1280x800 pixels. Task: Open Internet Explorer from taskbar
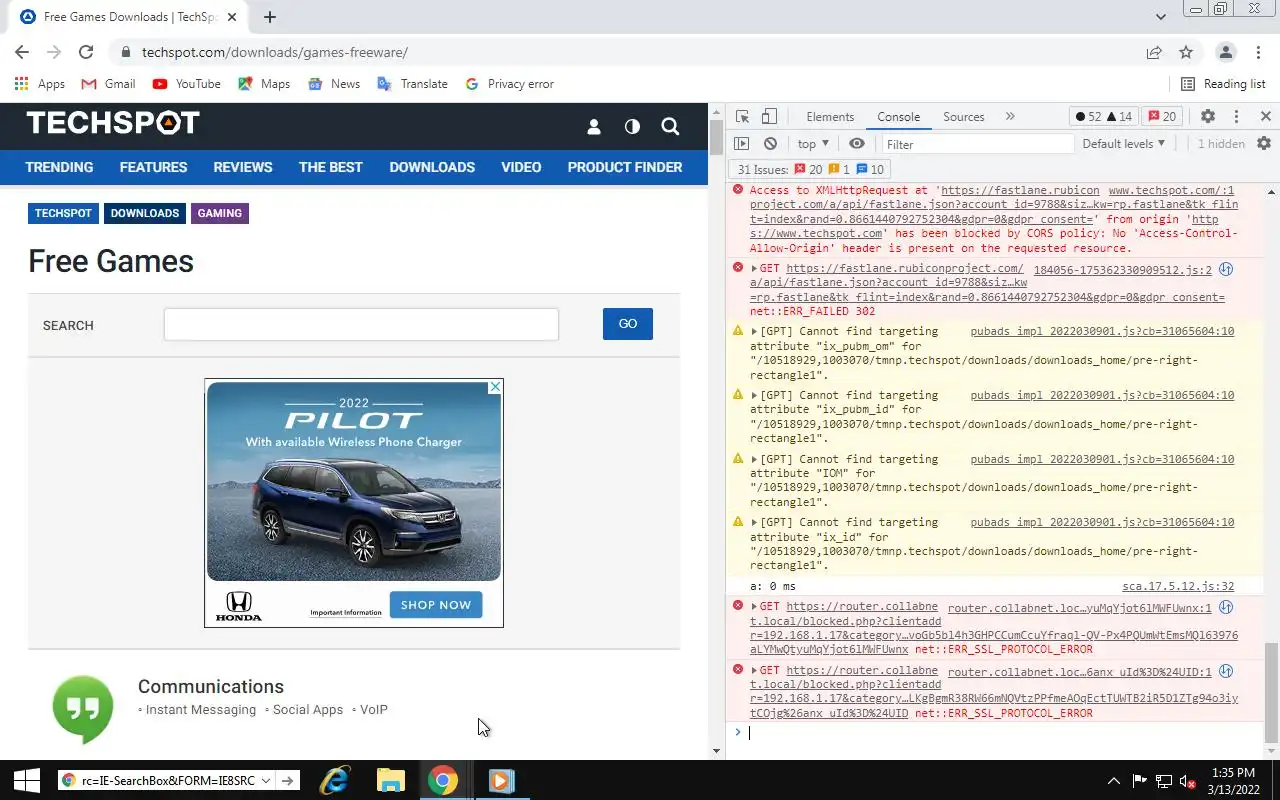tap(334, 780)
